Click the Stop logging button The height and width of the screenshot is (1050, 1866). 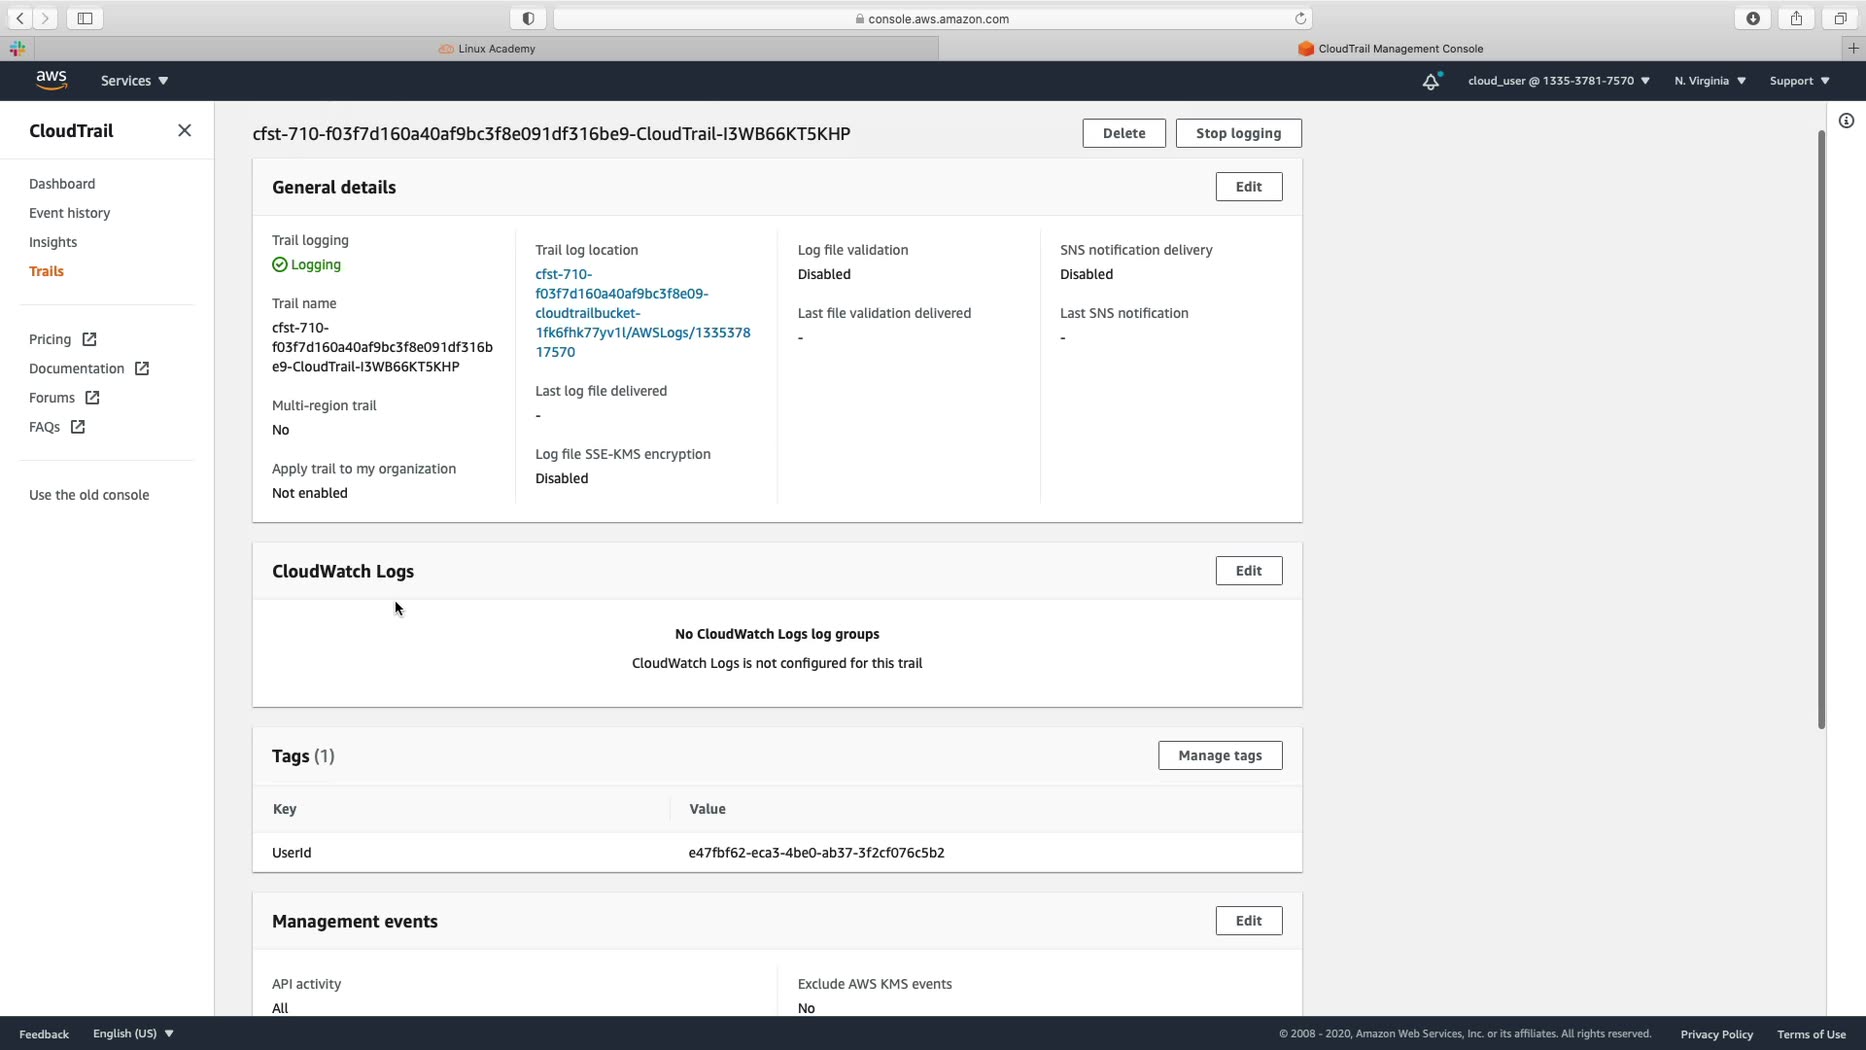tap(1238, 133)
